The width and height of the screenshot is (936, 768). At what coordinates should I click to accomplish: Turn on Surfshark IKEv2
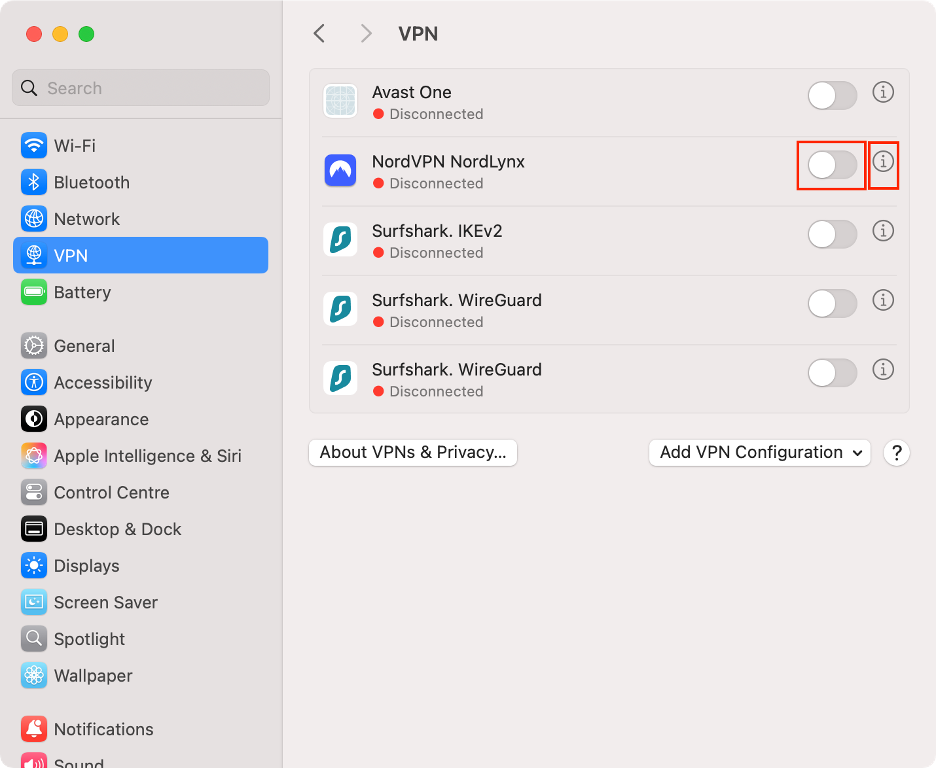click(832, 234)
